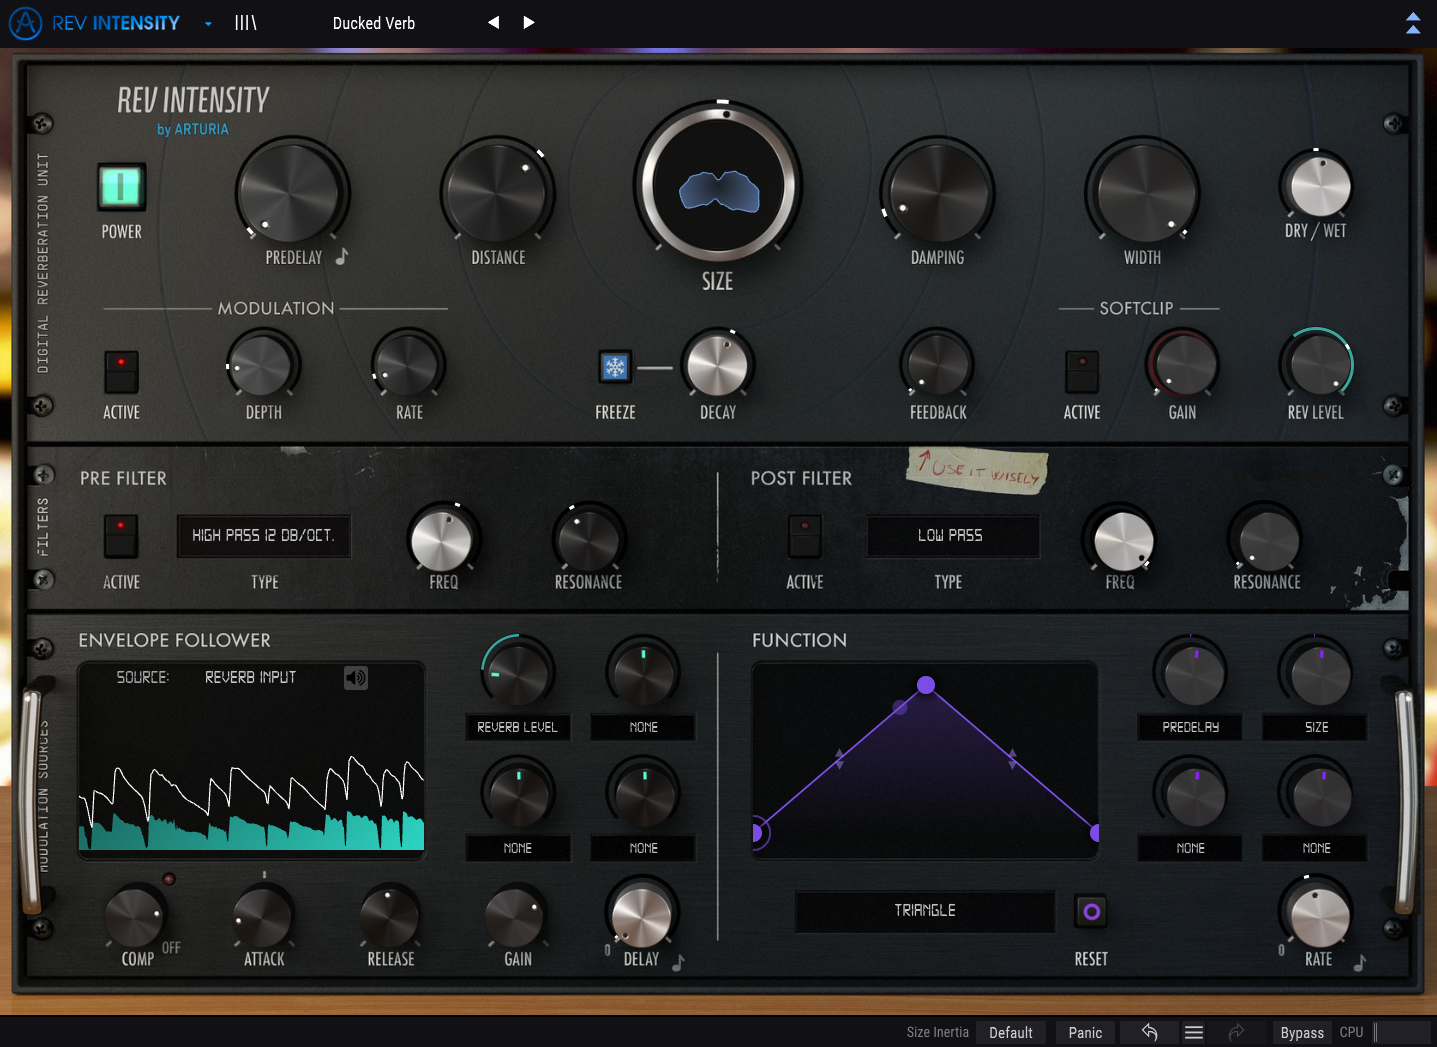
Task: Go to the next preset arrow
Action: pos(529,23)
